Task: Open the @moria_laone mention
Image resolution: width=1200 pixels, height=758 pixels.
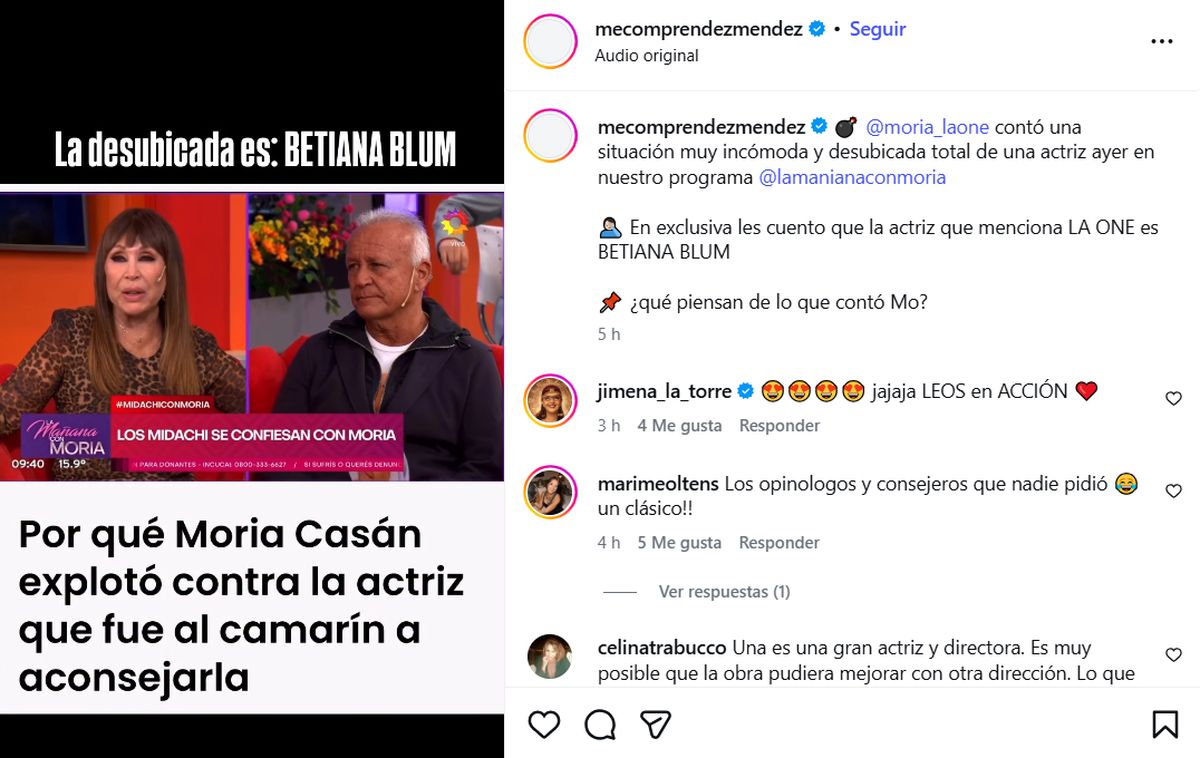Action: click(927, 127)
